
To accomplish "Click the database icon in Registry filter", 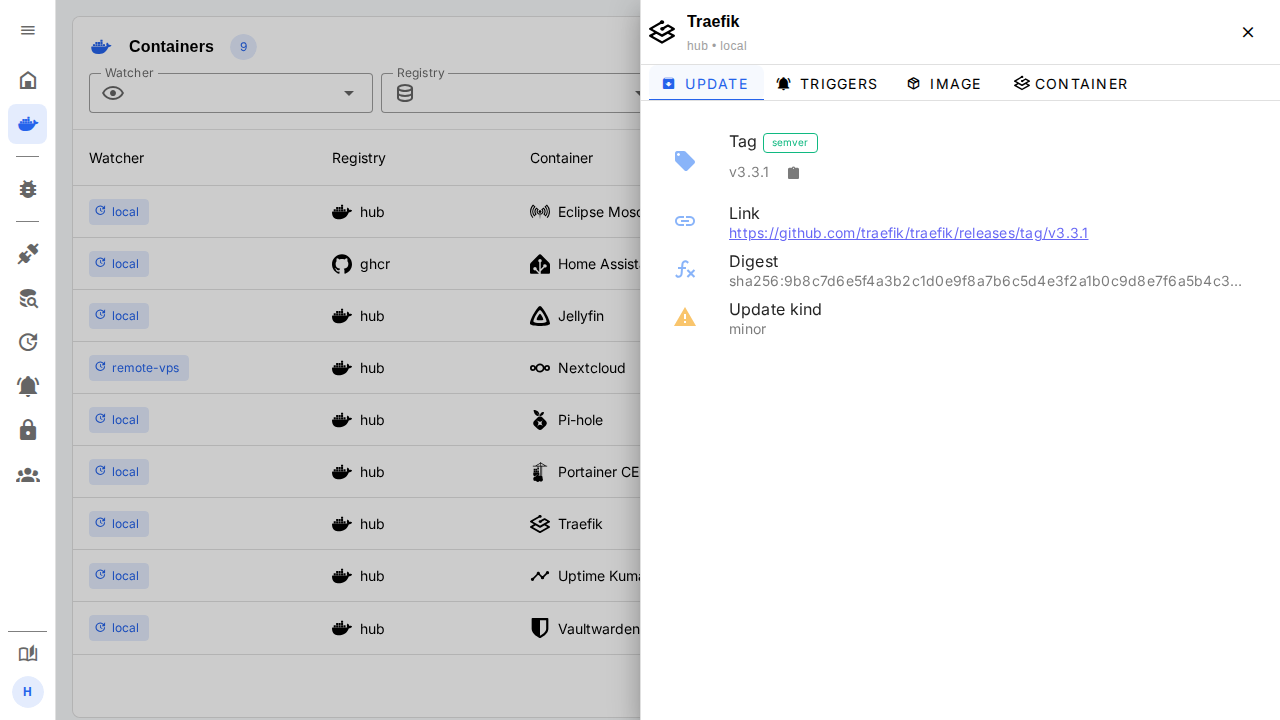I will point(405,93).
